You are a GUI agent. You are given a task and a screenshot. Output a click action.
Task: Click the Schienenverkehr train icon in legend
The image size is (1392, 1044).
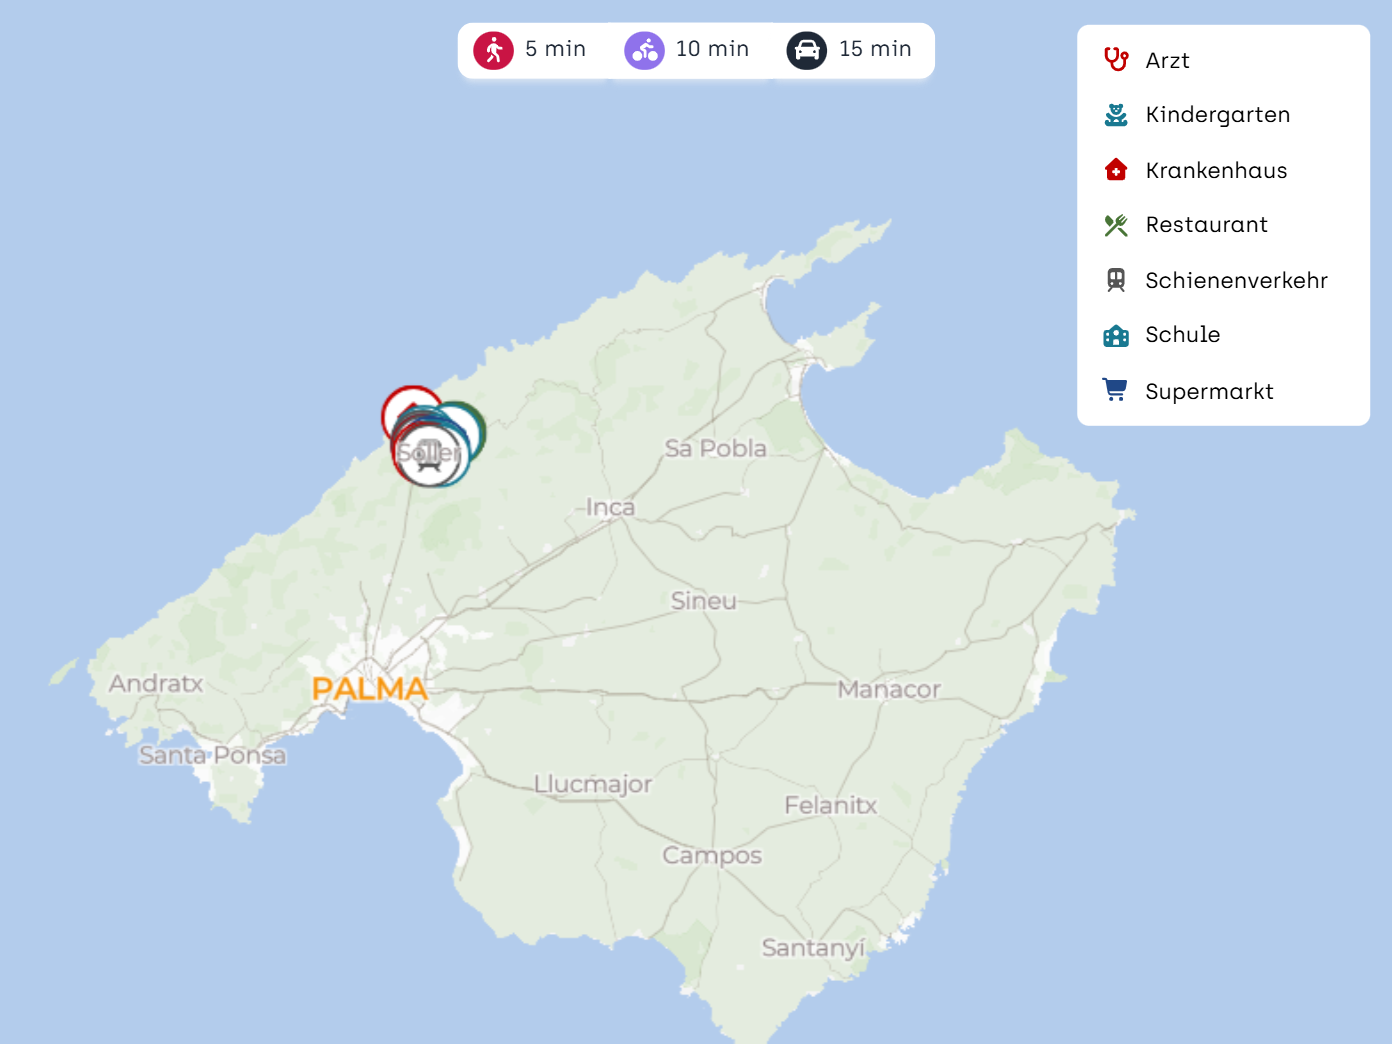point(1116,280)
